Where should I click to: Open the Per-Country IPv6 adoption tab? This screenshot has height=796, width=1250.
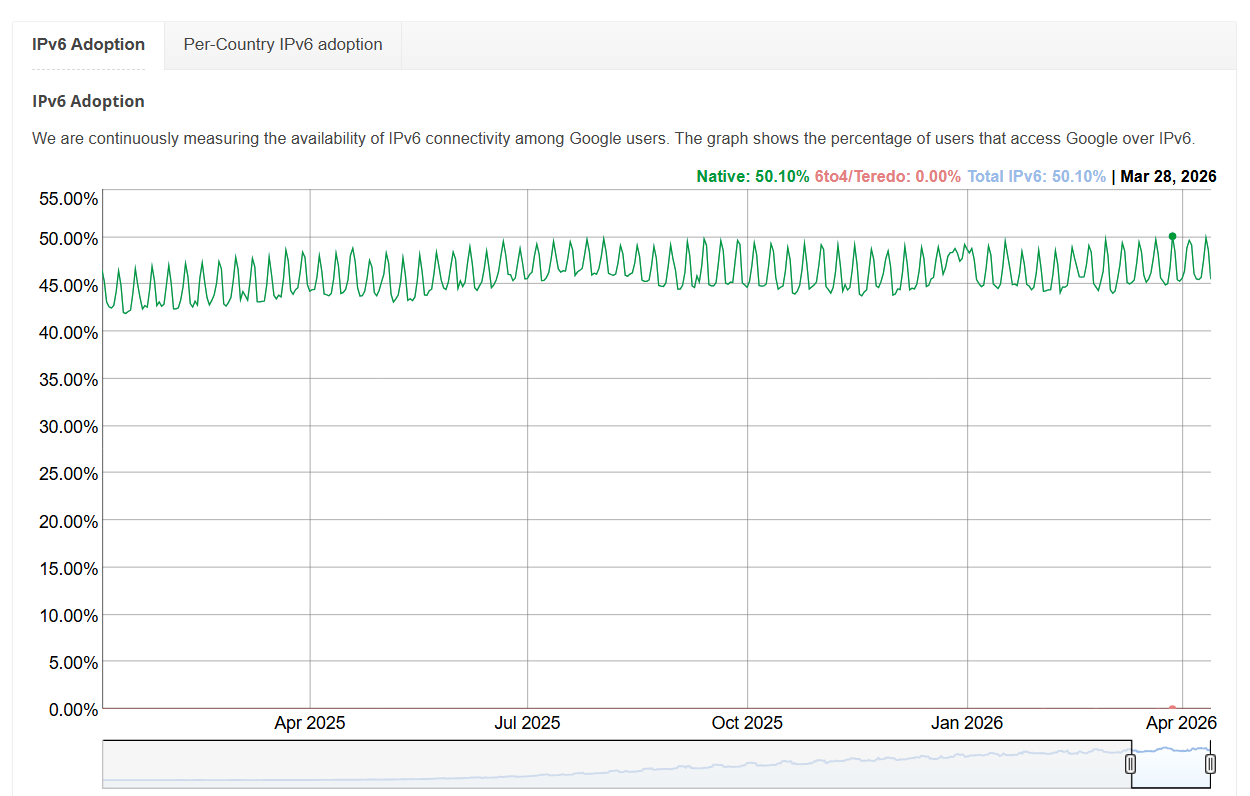283,45
